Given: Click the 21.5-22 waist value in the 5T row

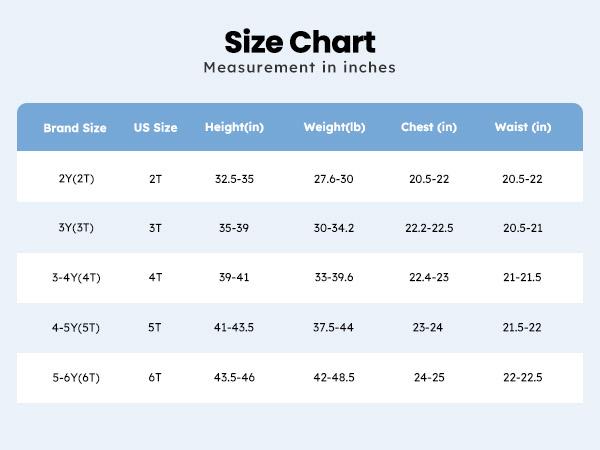Looking at the screenshot, I should [522, 327].
